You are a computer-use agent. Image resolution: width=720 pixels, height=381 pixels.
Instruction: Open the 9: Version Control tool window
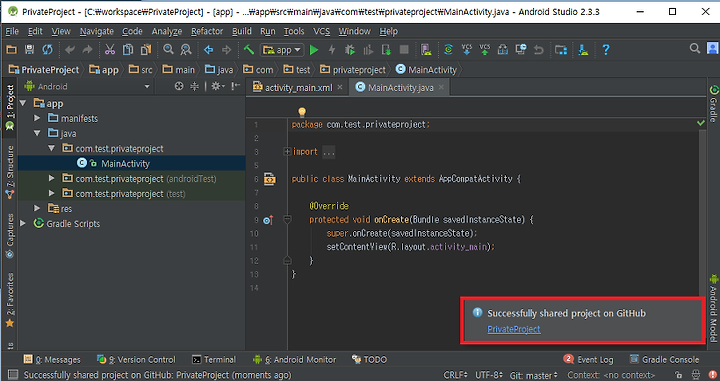(136, 359)
